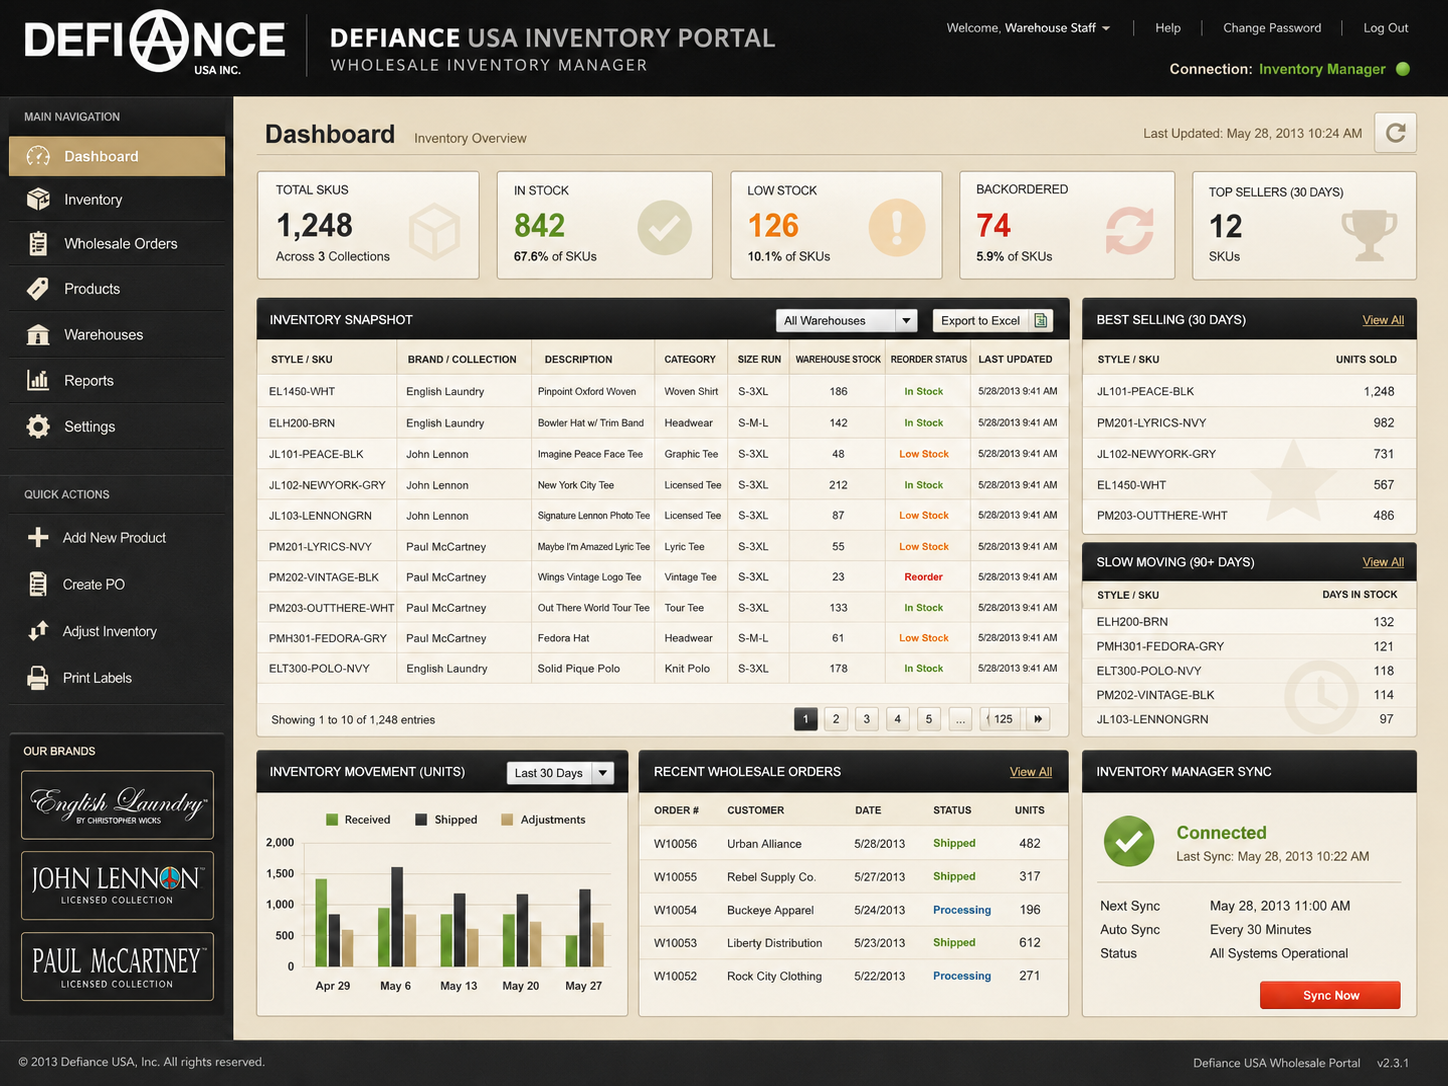
Task: Click the Settings gear icon
Action: pos(38,426)
